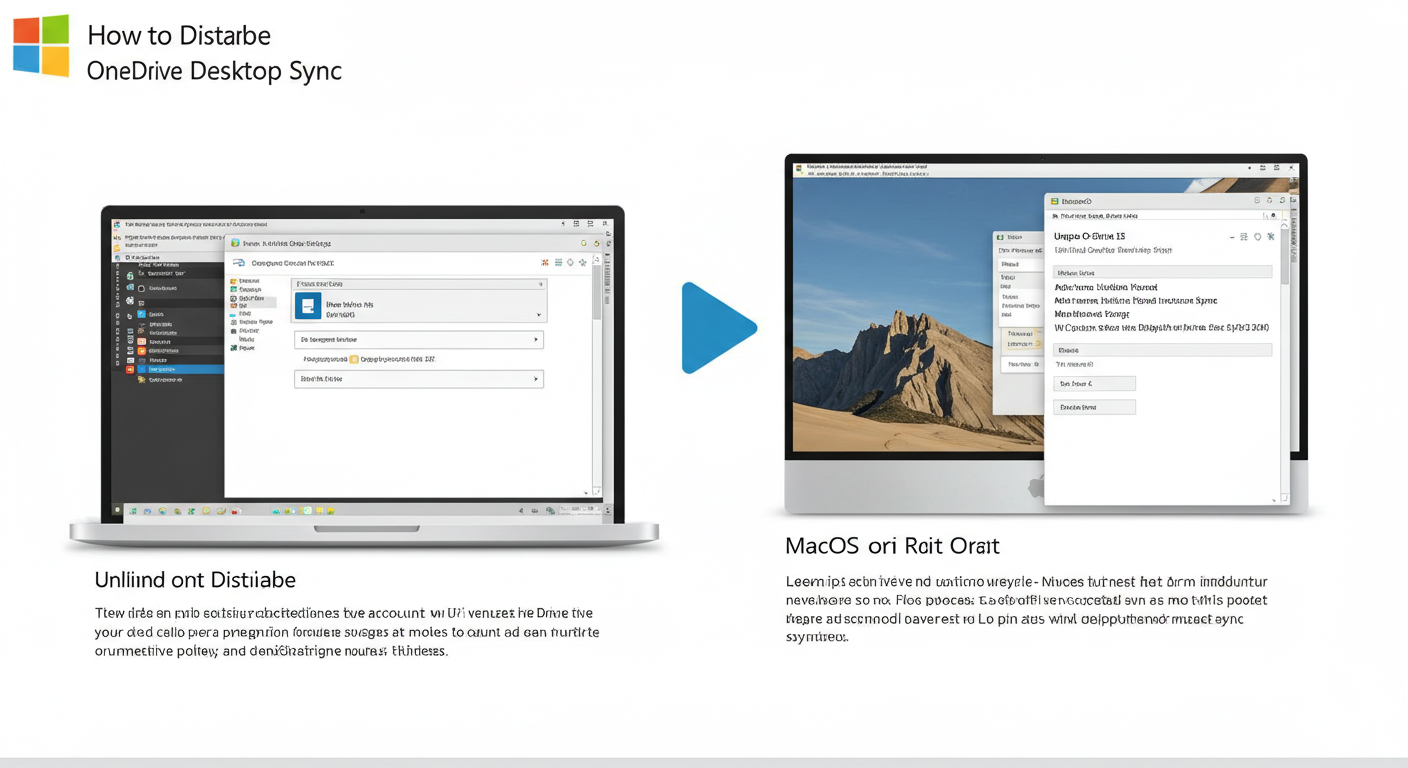Click the red icon in laptop dialog header
The height and width of the screenshot is (768, 1408).
point(545,263)
